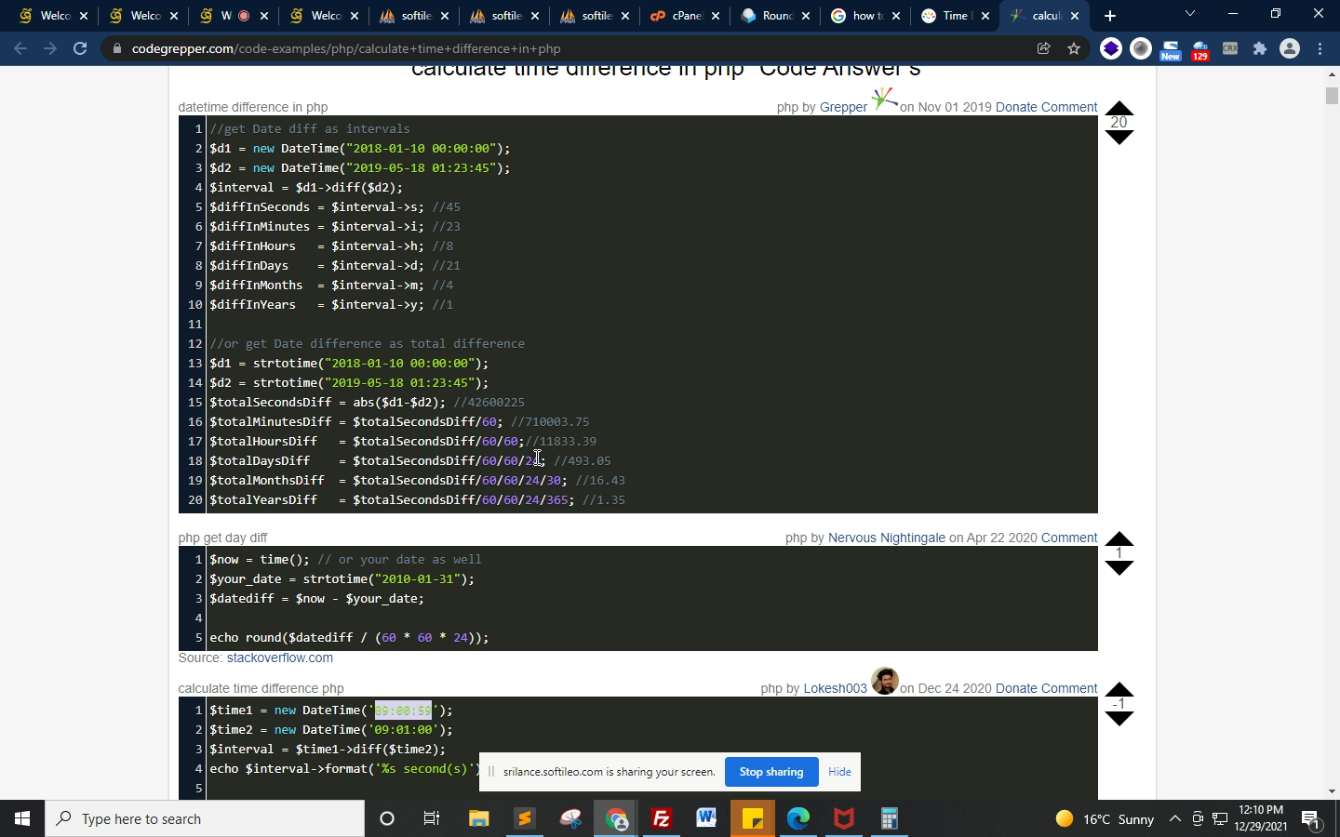The width and height of the screenshot is (1340, 837).
Task: Reload the page using the refresh icon
Action: click(x=80, y=48)
